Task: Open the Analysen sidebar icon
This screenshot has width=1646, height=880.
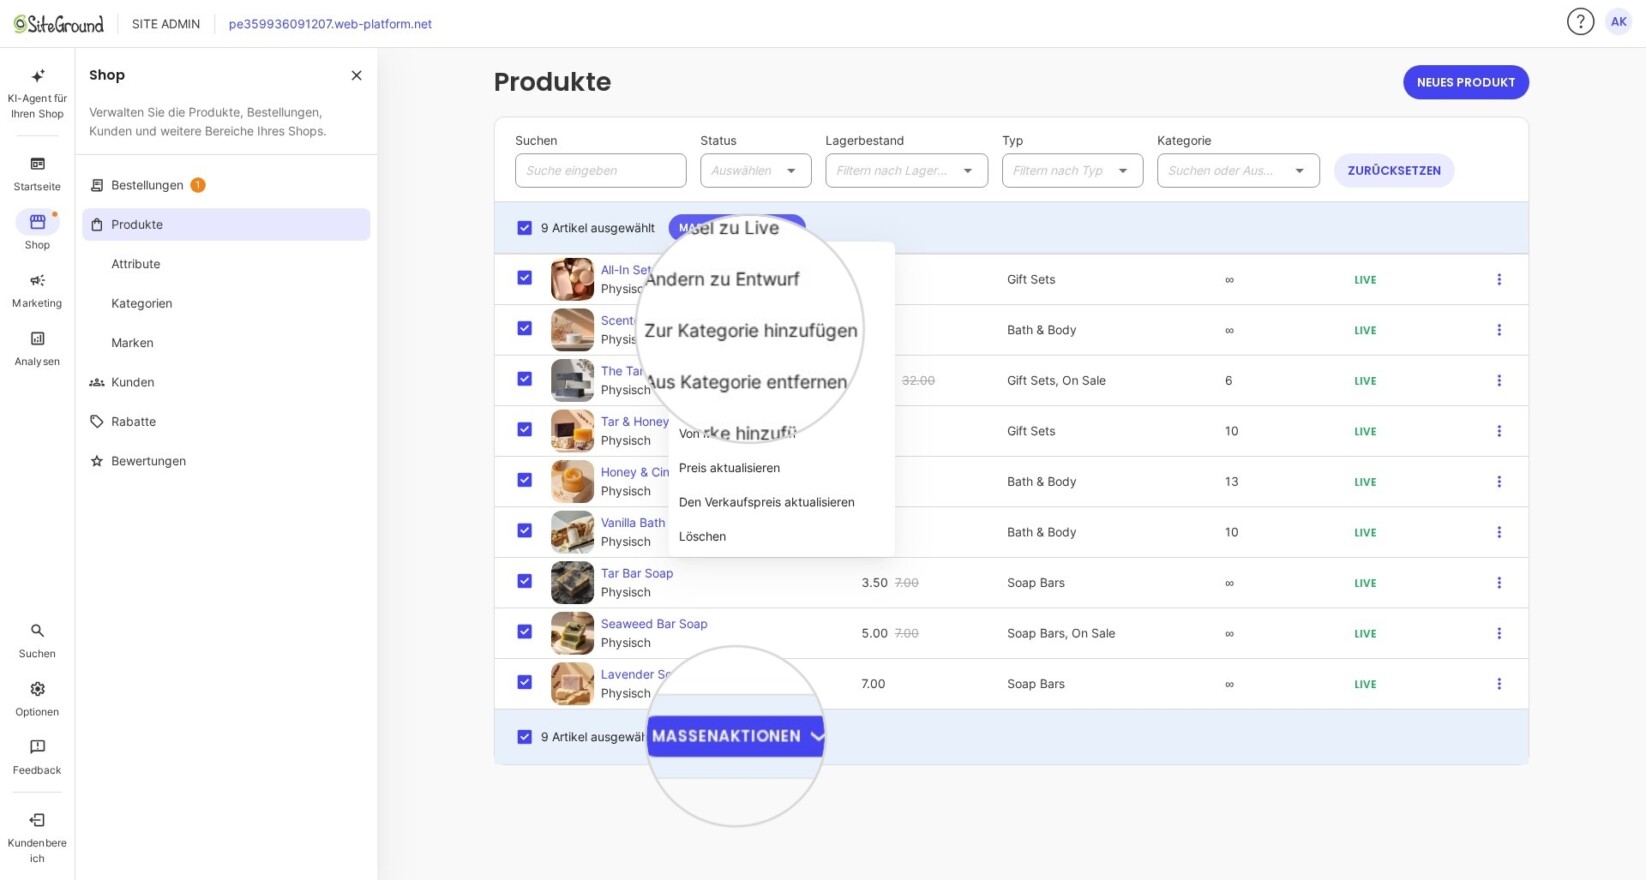Action: click(37, 339)
